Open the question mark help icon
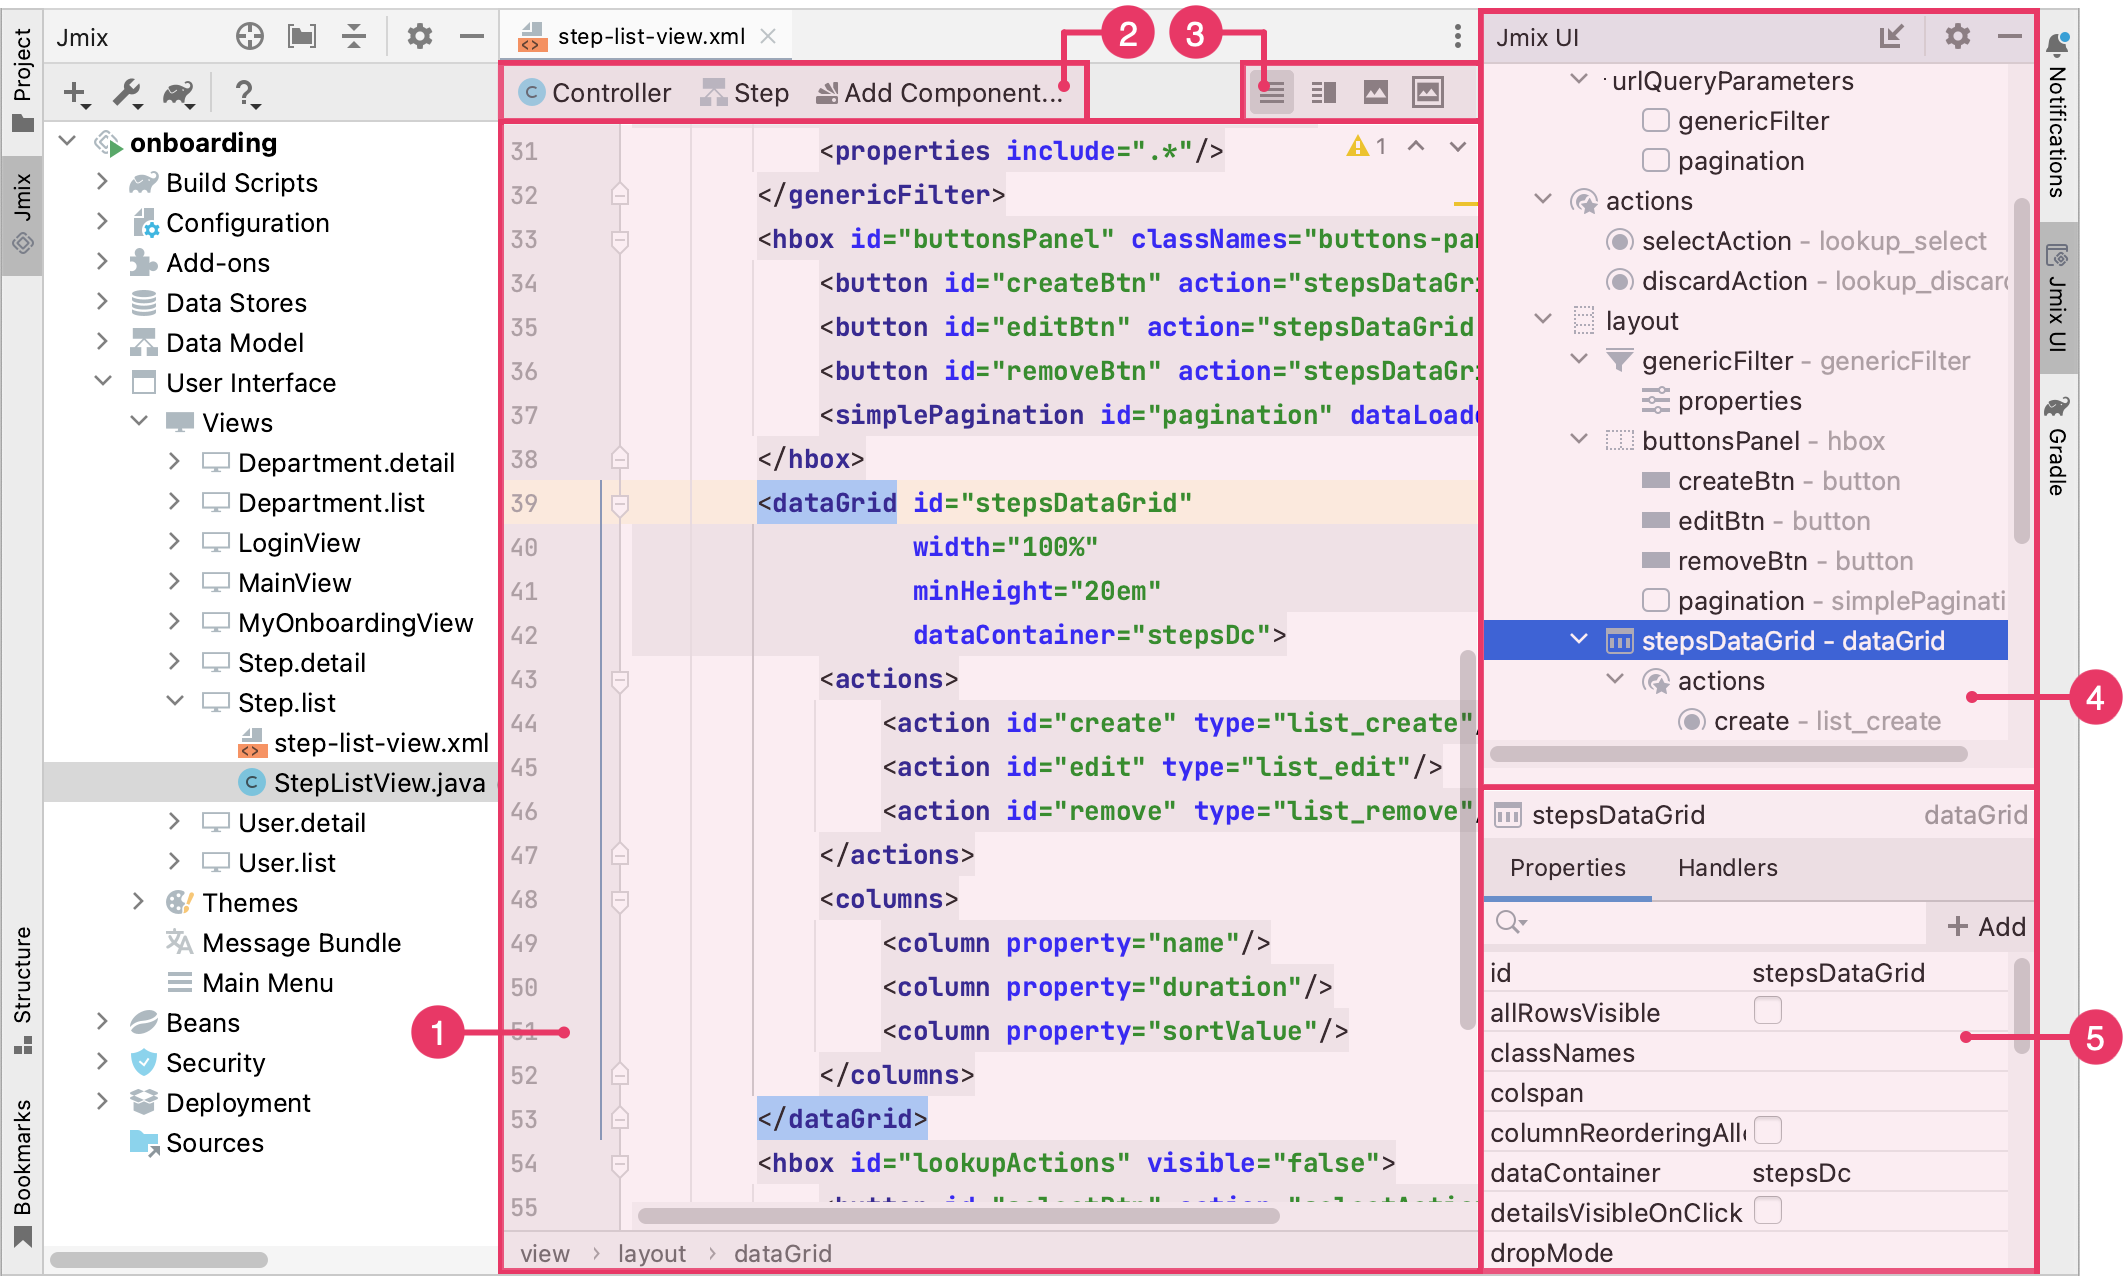 [246, 94]
